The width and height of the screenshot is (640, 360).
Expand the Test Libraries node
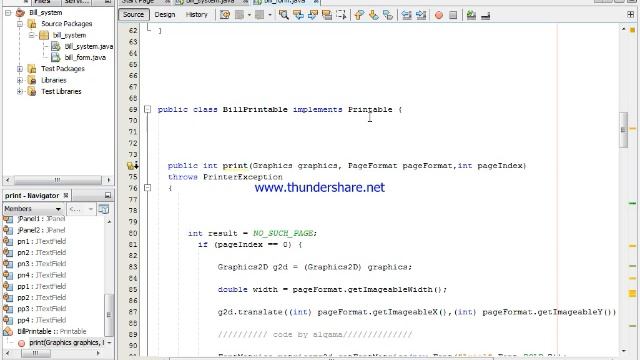click(20, 91)
